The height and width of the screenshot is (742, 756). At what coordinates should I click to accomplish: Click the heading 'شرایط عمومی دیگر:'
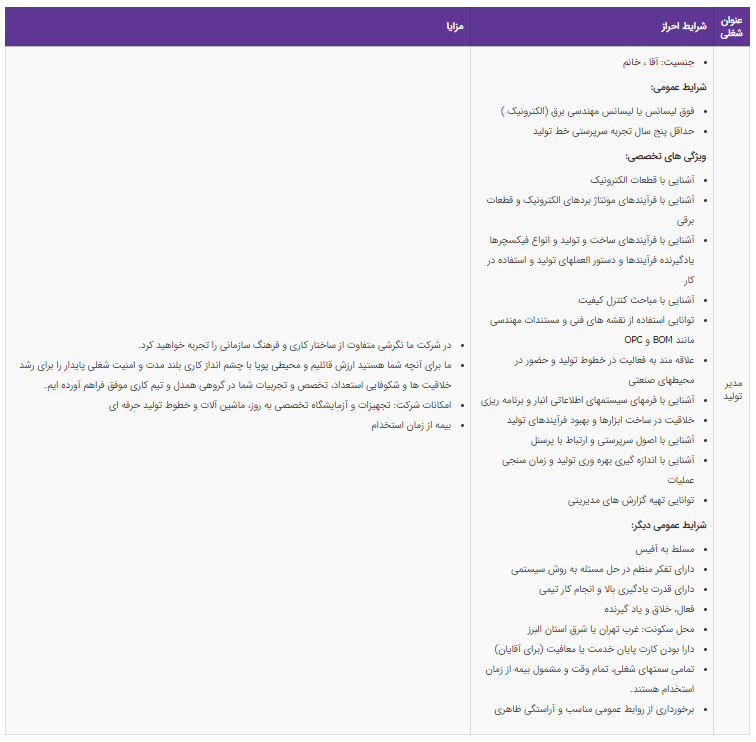[x=669, y=526]
